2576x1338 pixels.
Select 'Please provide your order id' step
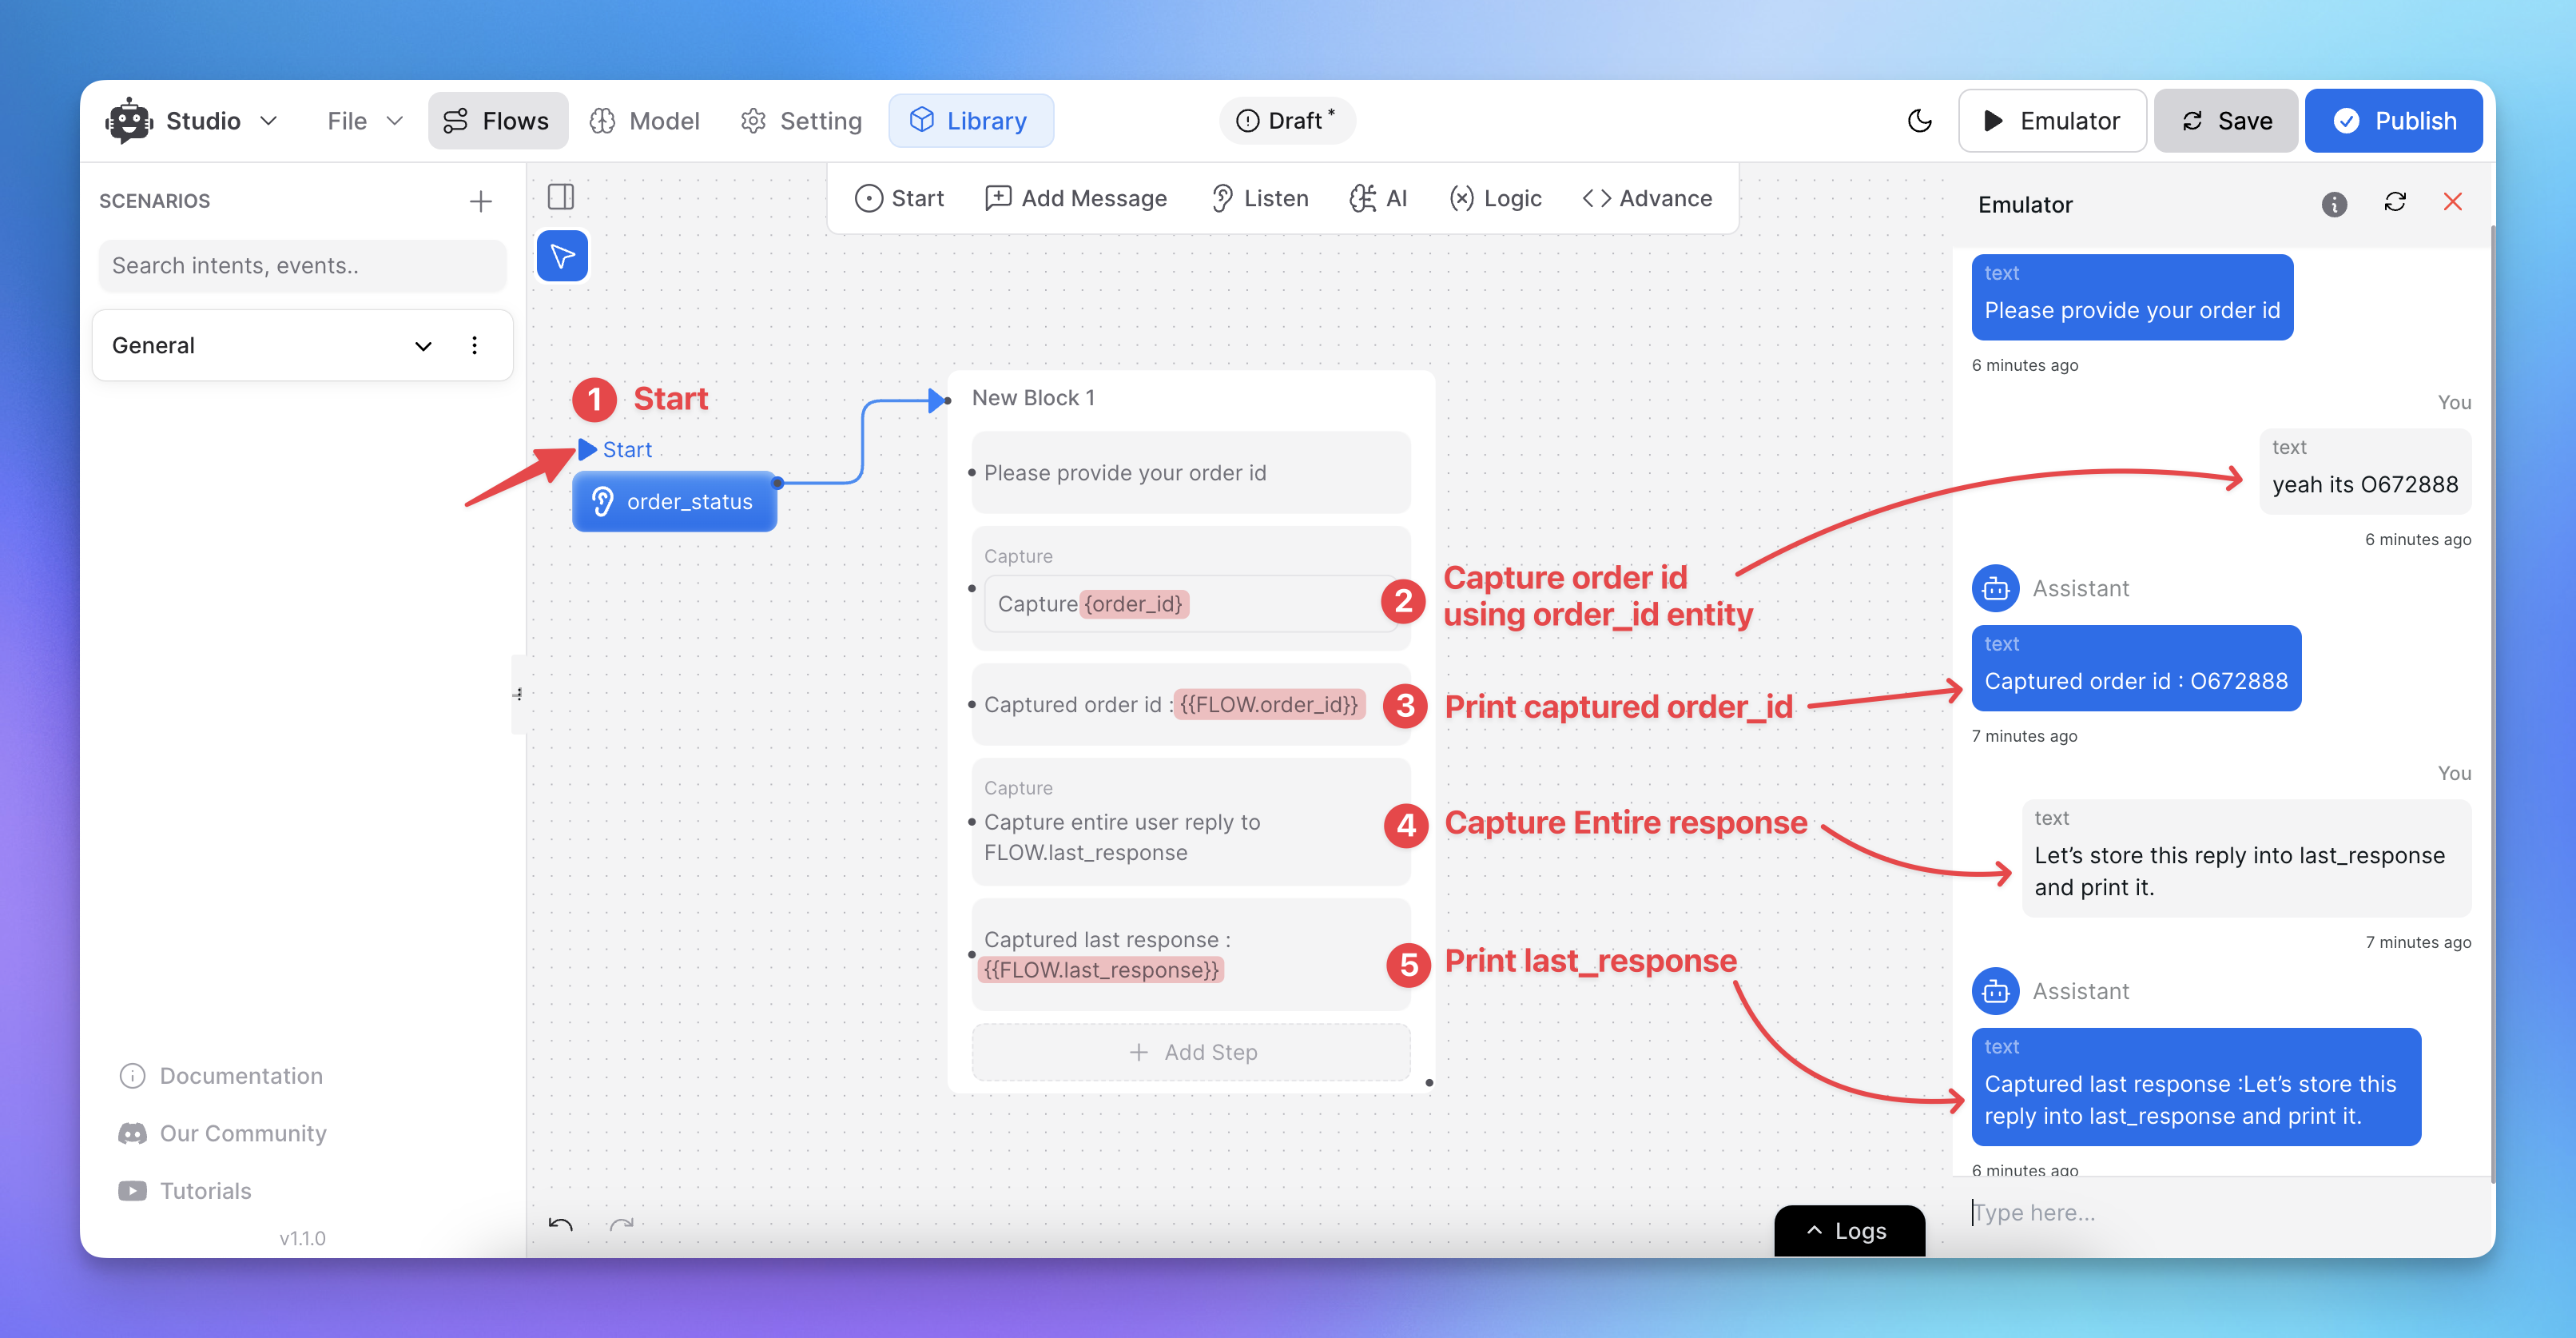(1190, 473)
